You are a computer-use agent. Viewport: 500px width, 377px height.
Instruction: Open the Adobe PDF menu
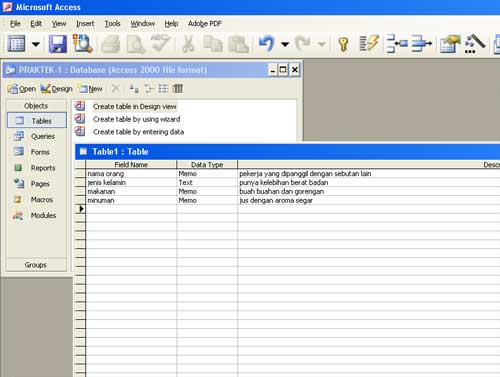coord(205,24)
